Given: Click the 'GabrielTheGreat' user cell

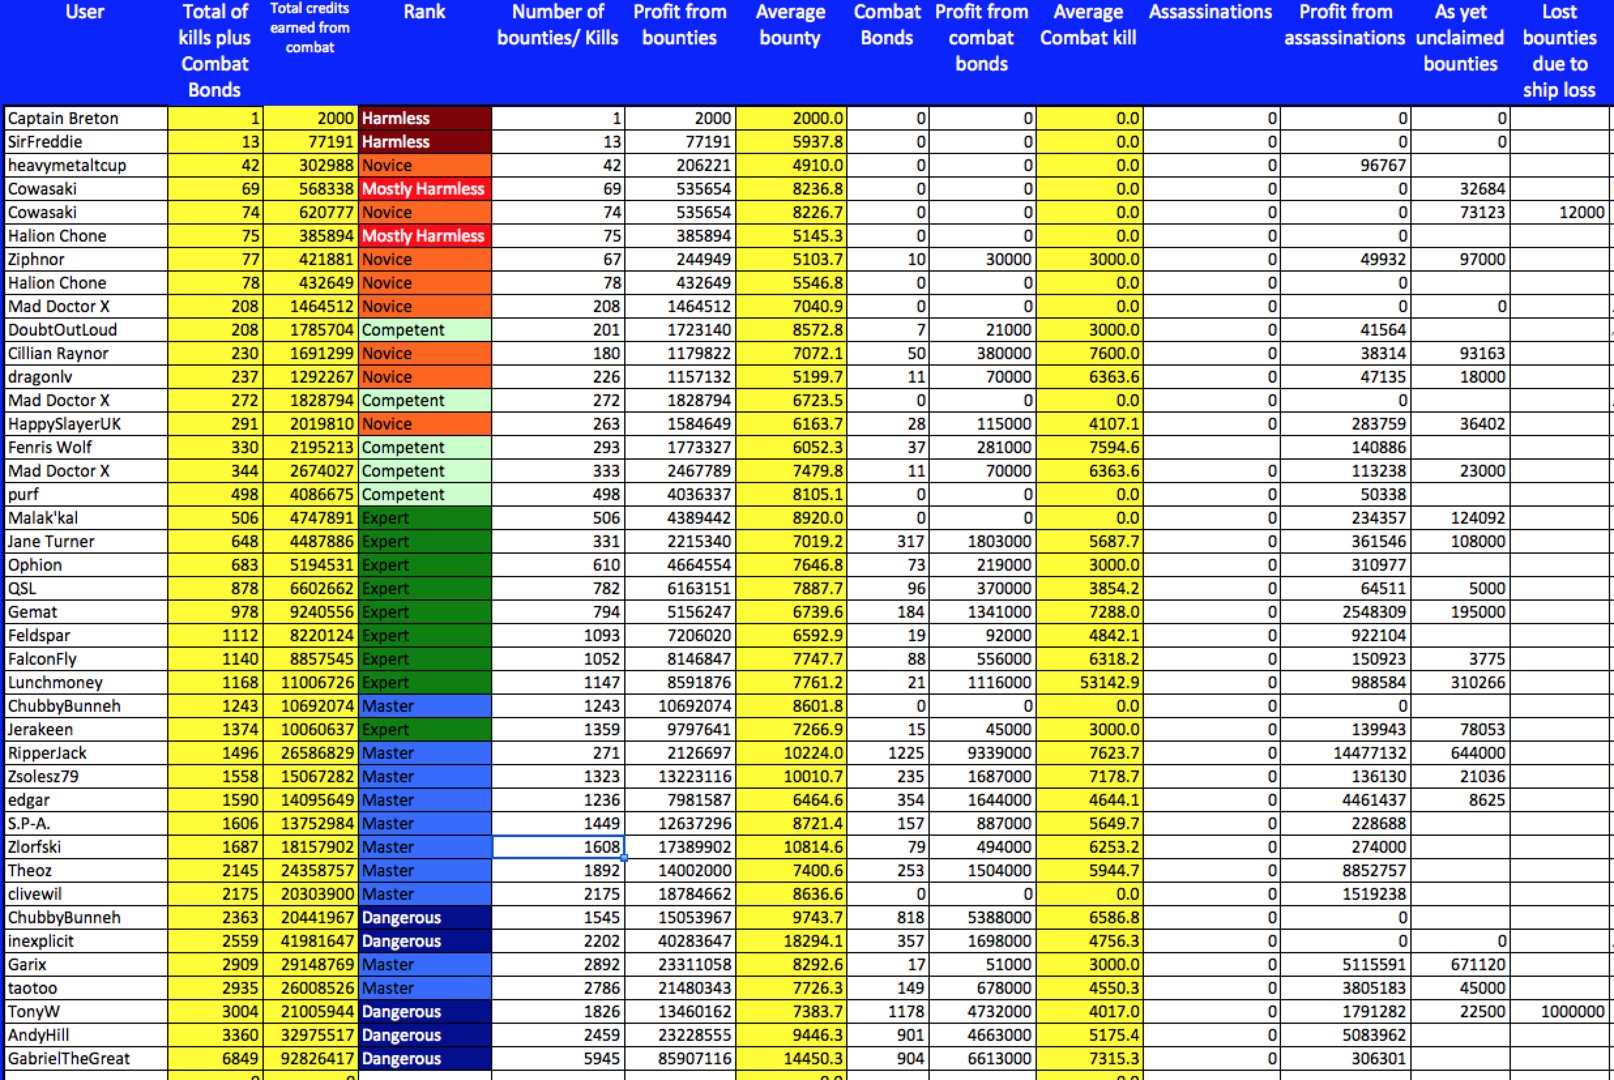Looking at the screenshot, I should pos(85,1058).
